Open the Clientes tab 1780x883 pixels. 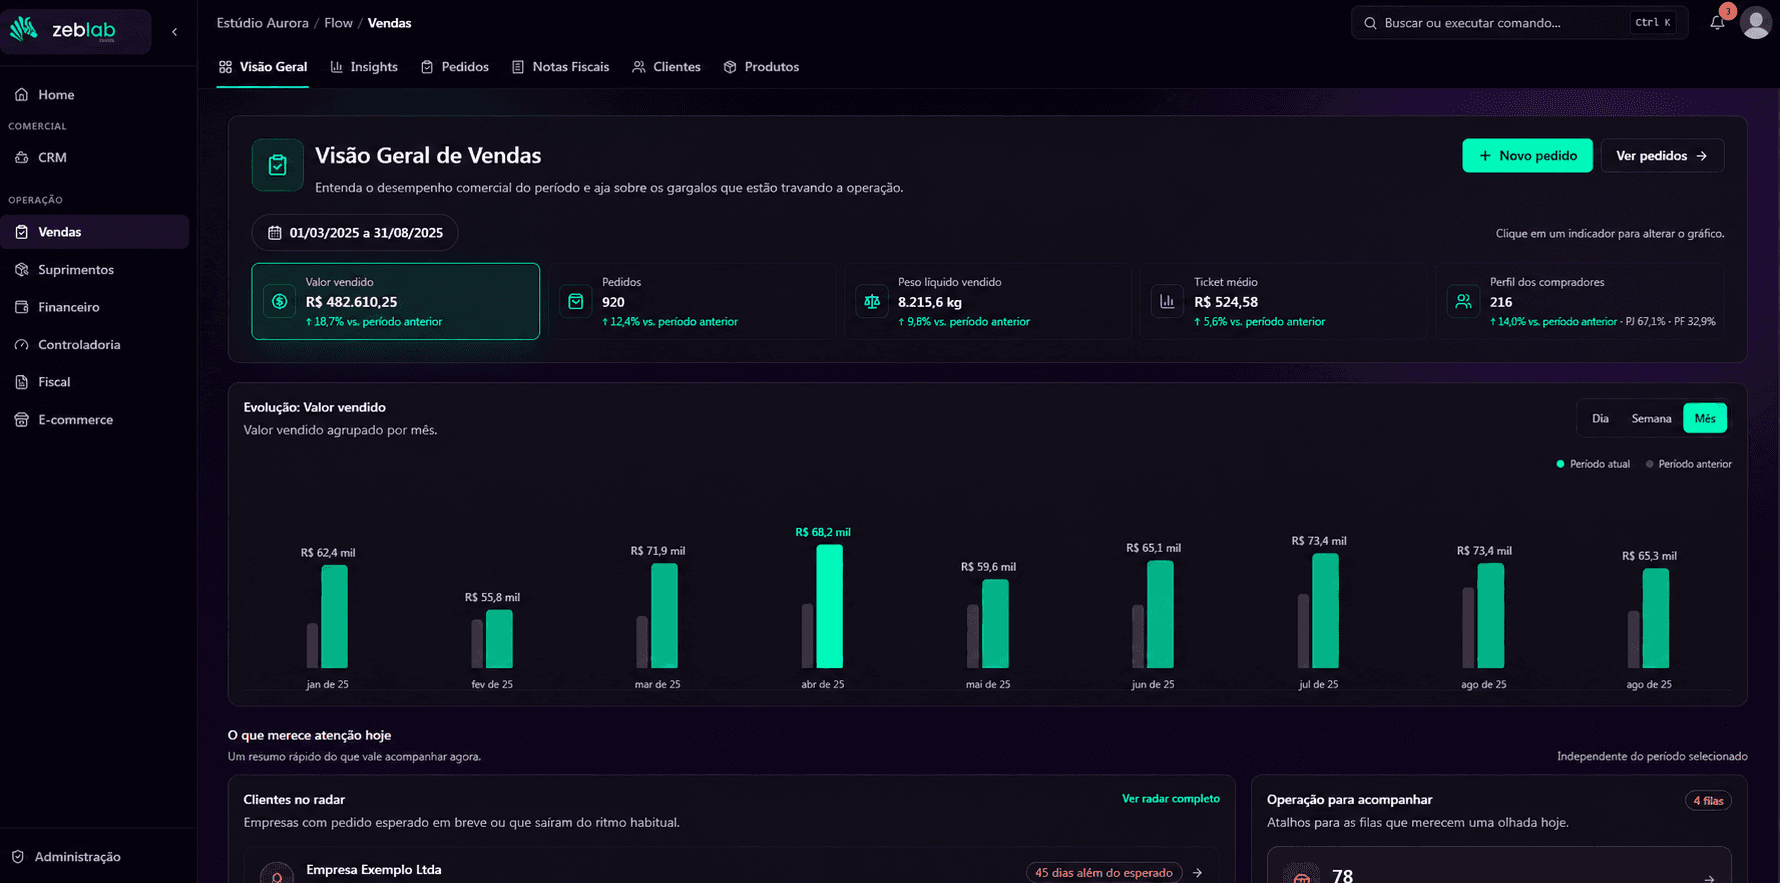point(666,67)
